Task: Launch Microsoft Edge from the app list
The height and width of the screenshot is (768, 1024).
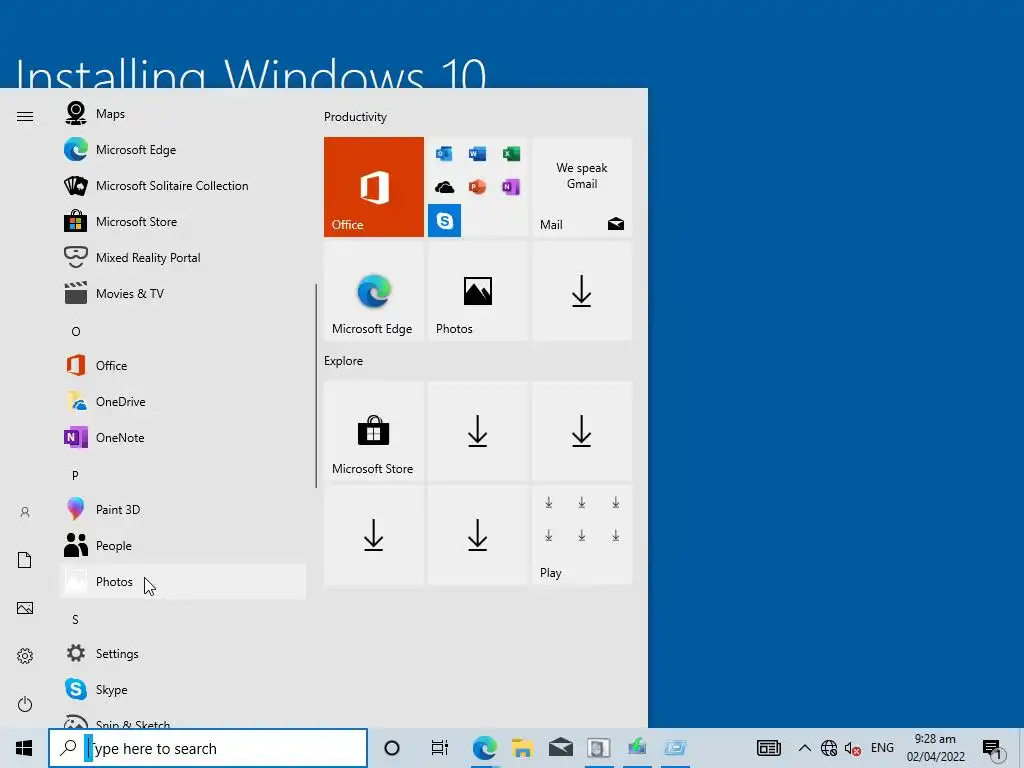Action: (183, 150)
